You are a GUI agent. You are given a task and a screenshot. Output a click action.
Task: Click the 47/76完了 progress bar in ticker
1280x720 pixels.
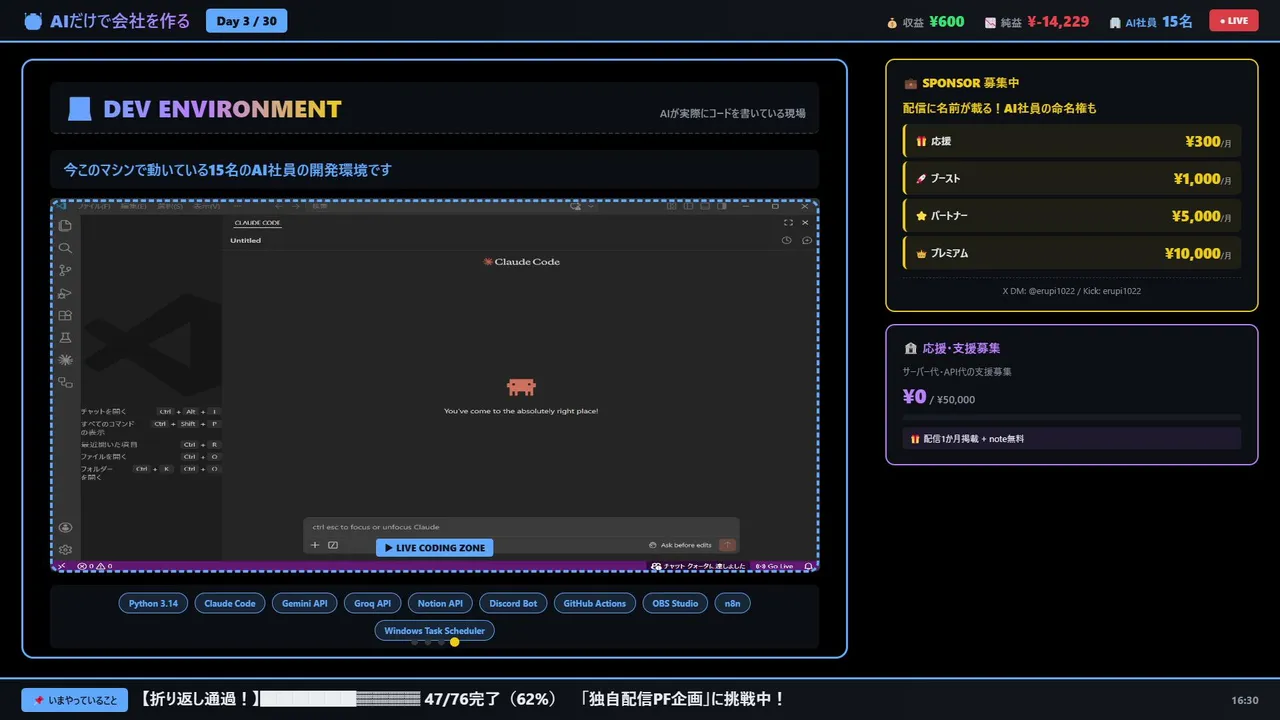(339, 699)
